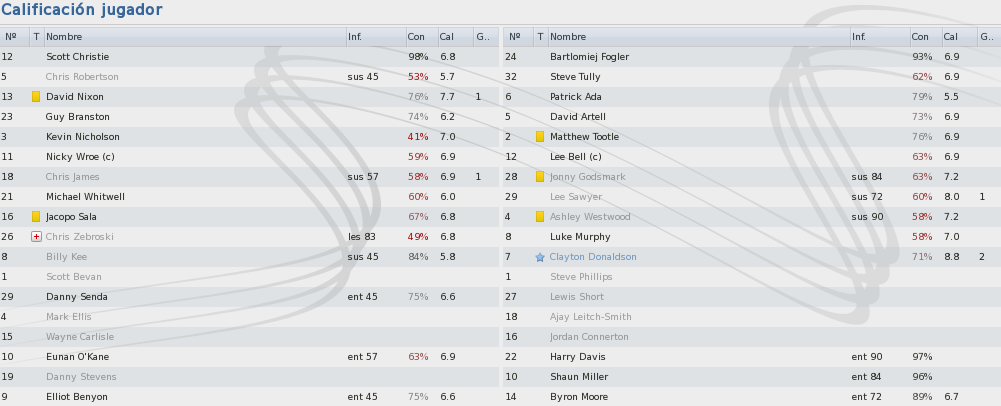Image resolution: width=1001 pixels, height=406 pixels.
Task: Select Kevin Nicholson's row
Action: [249, 137]
